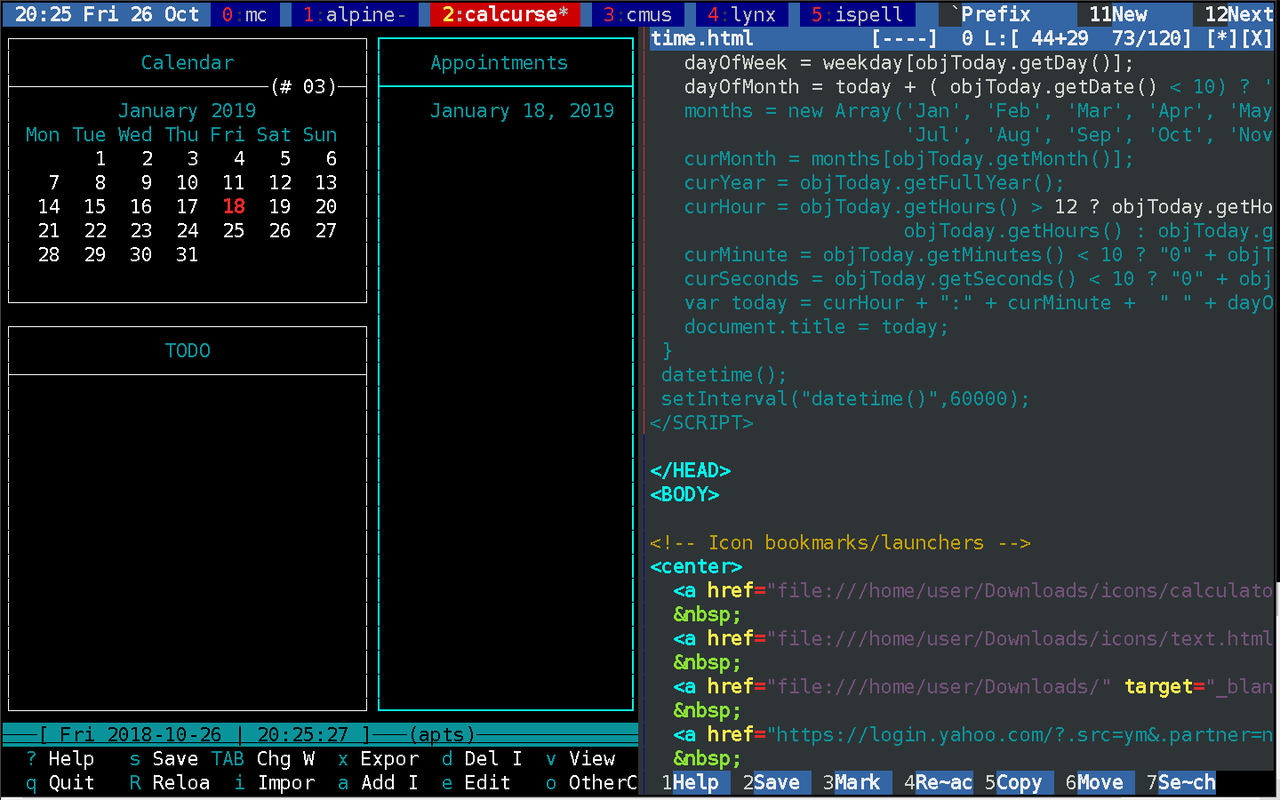Screen dimensions: 1280x800
Task: Click the login.yahoo.com href line
Action: [973, 734]
